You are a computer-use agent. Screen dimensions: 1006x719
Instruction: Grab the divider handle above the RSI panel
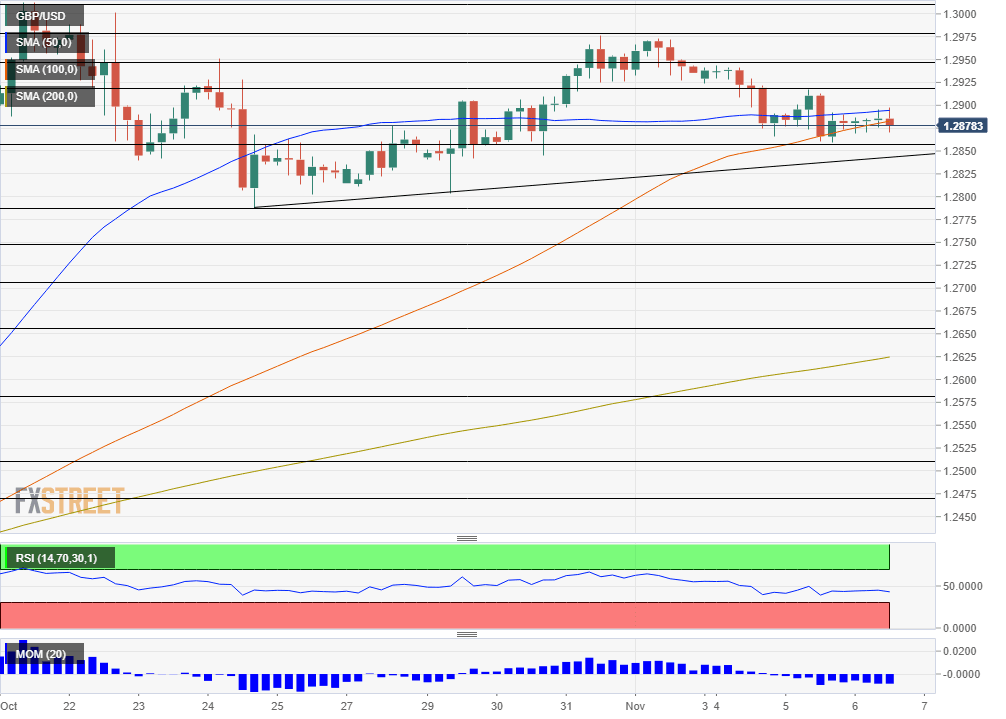point(467,538)
